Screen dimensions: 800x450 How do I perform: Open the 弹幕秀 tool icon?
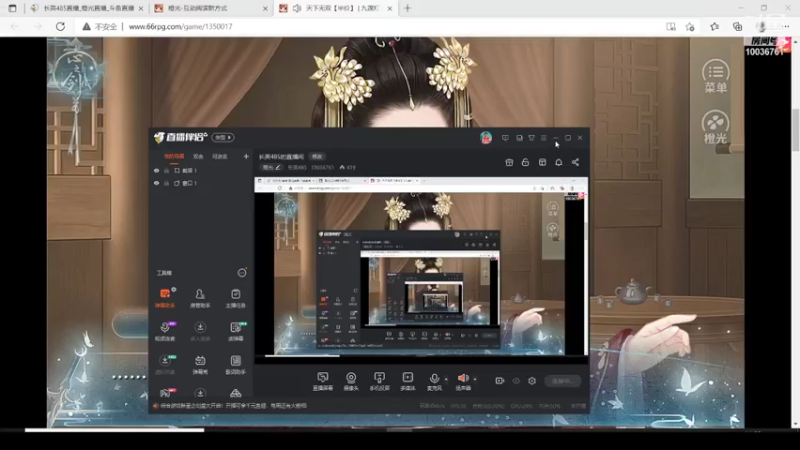coord(200,364)
